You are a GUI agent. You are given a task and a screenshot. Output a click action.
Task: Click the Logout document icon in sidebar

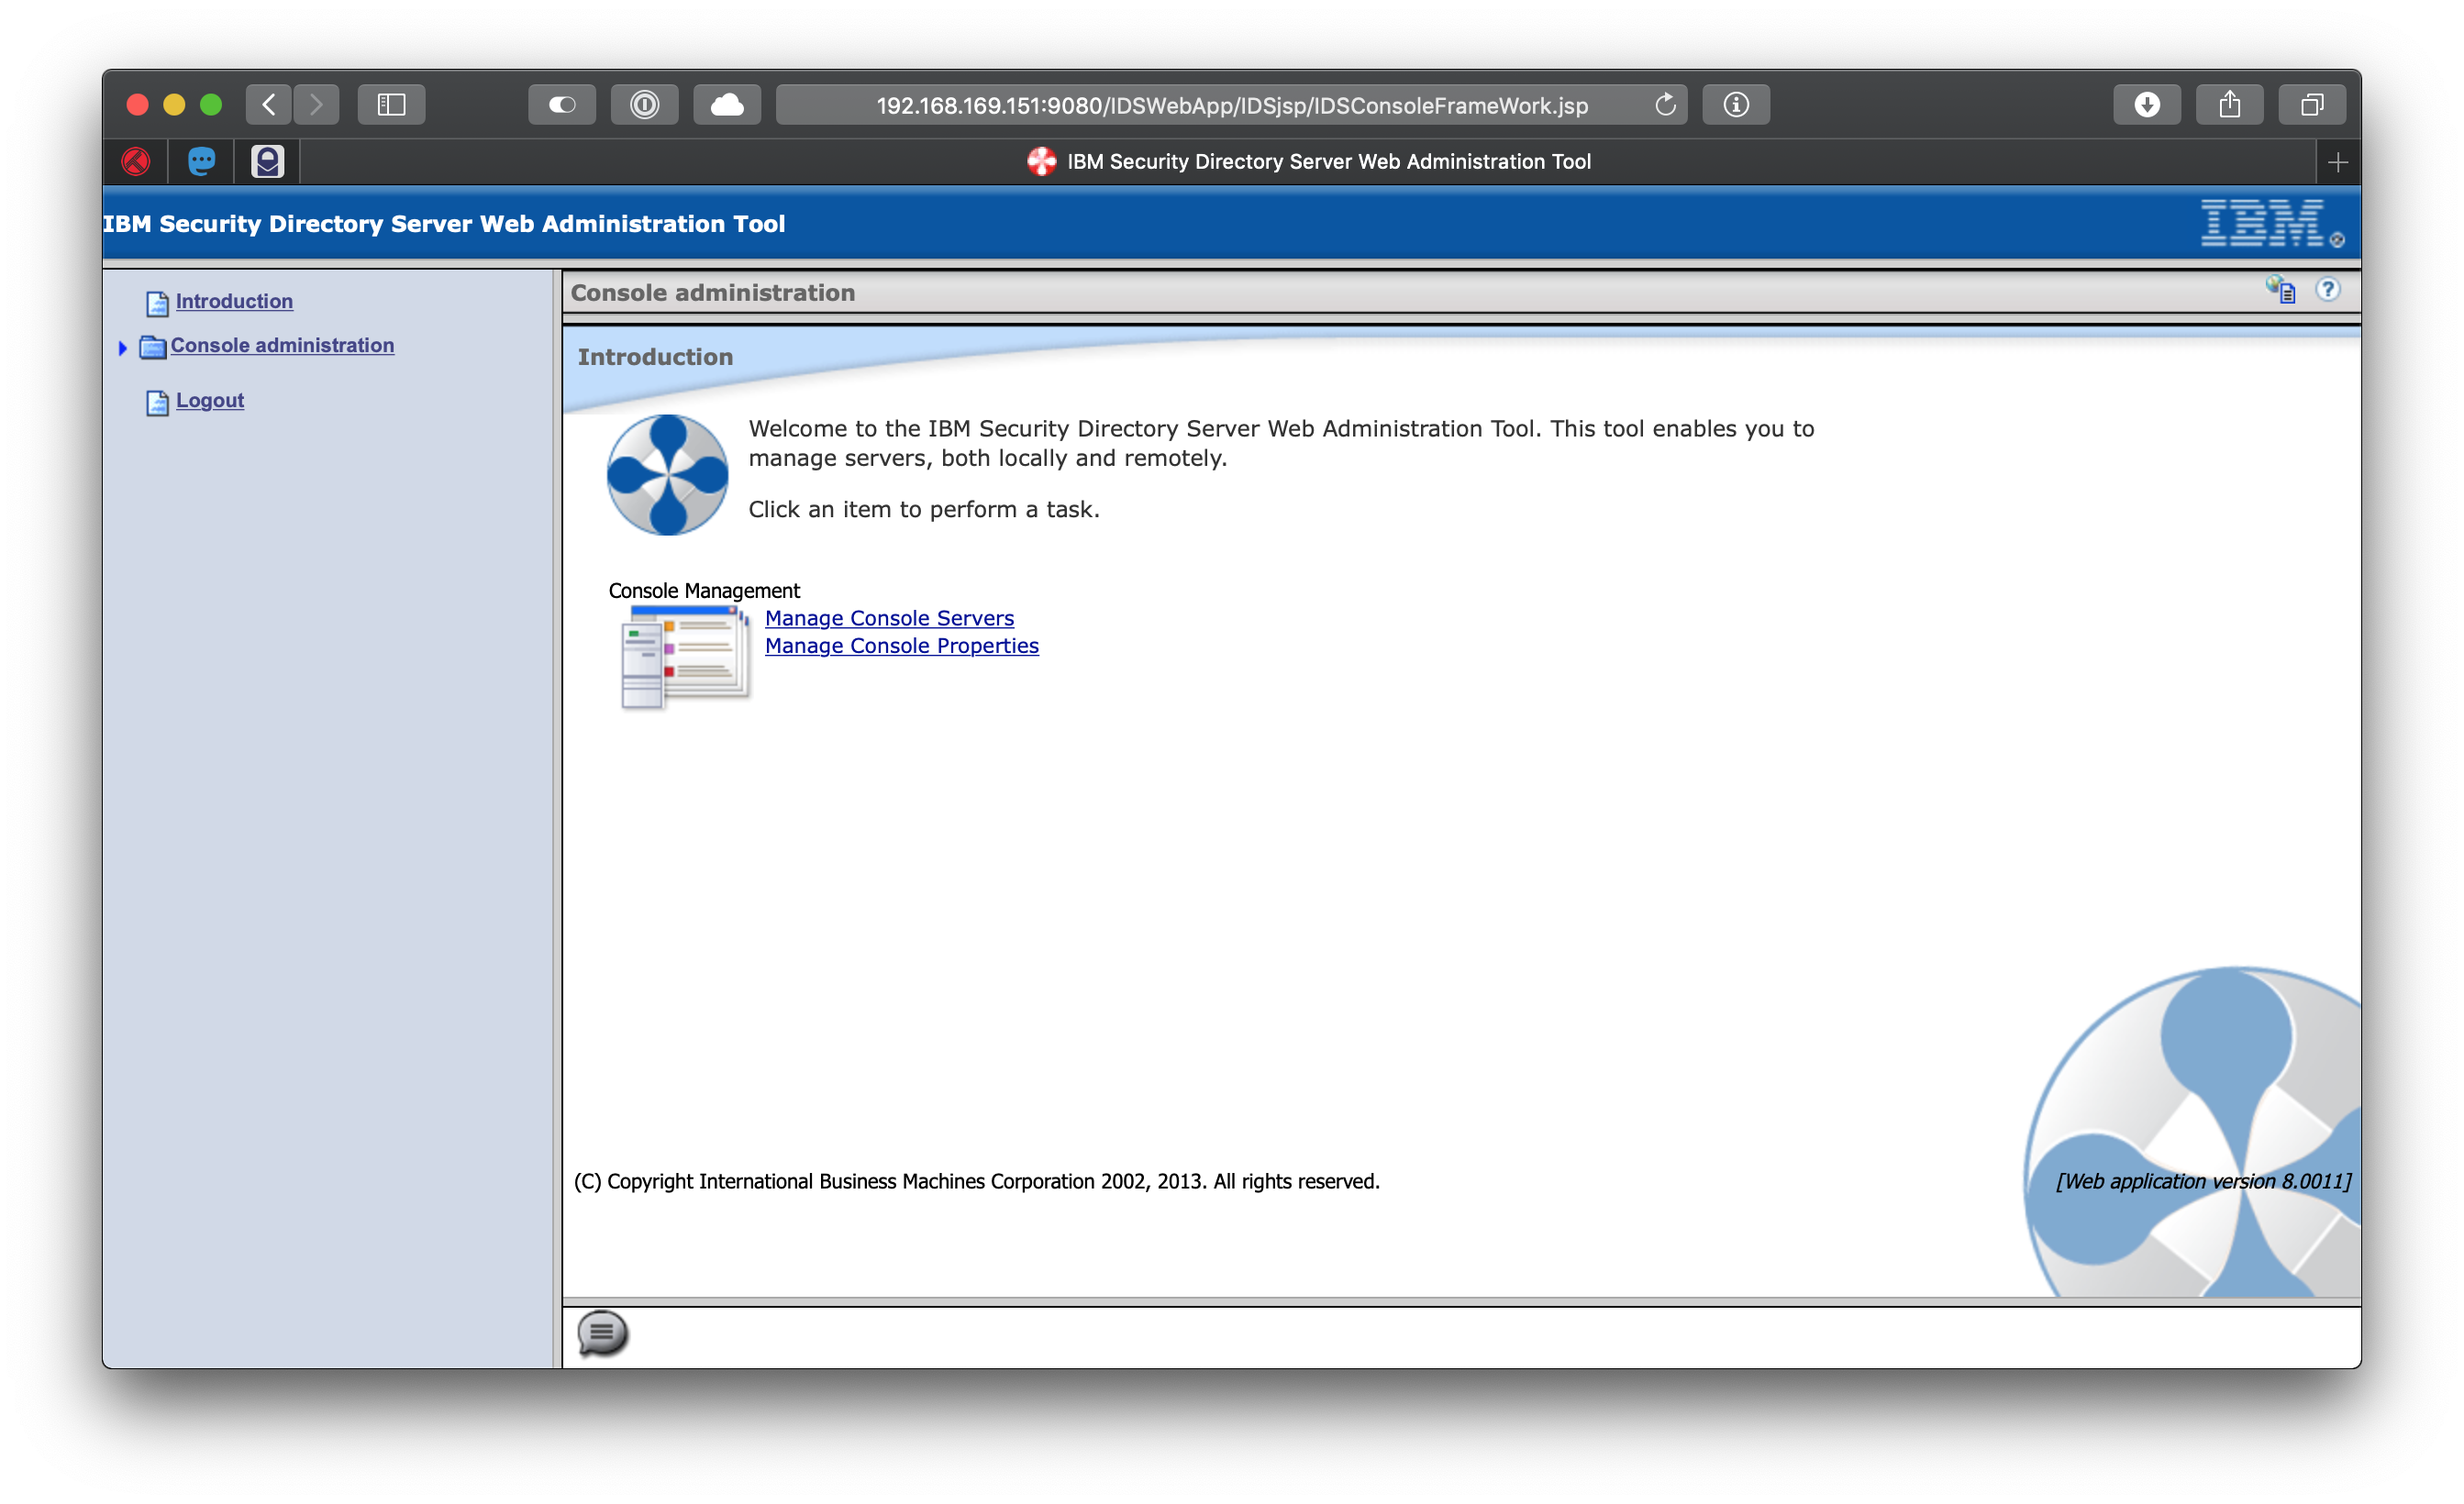pyautogui.click(x=157, y=401)
